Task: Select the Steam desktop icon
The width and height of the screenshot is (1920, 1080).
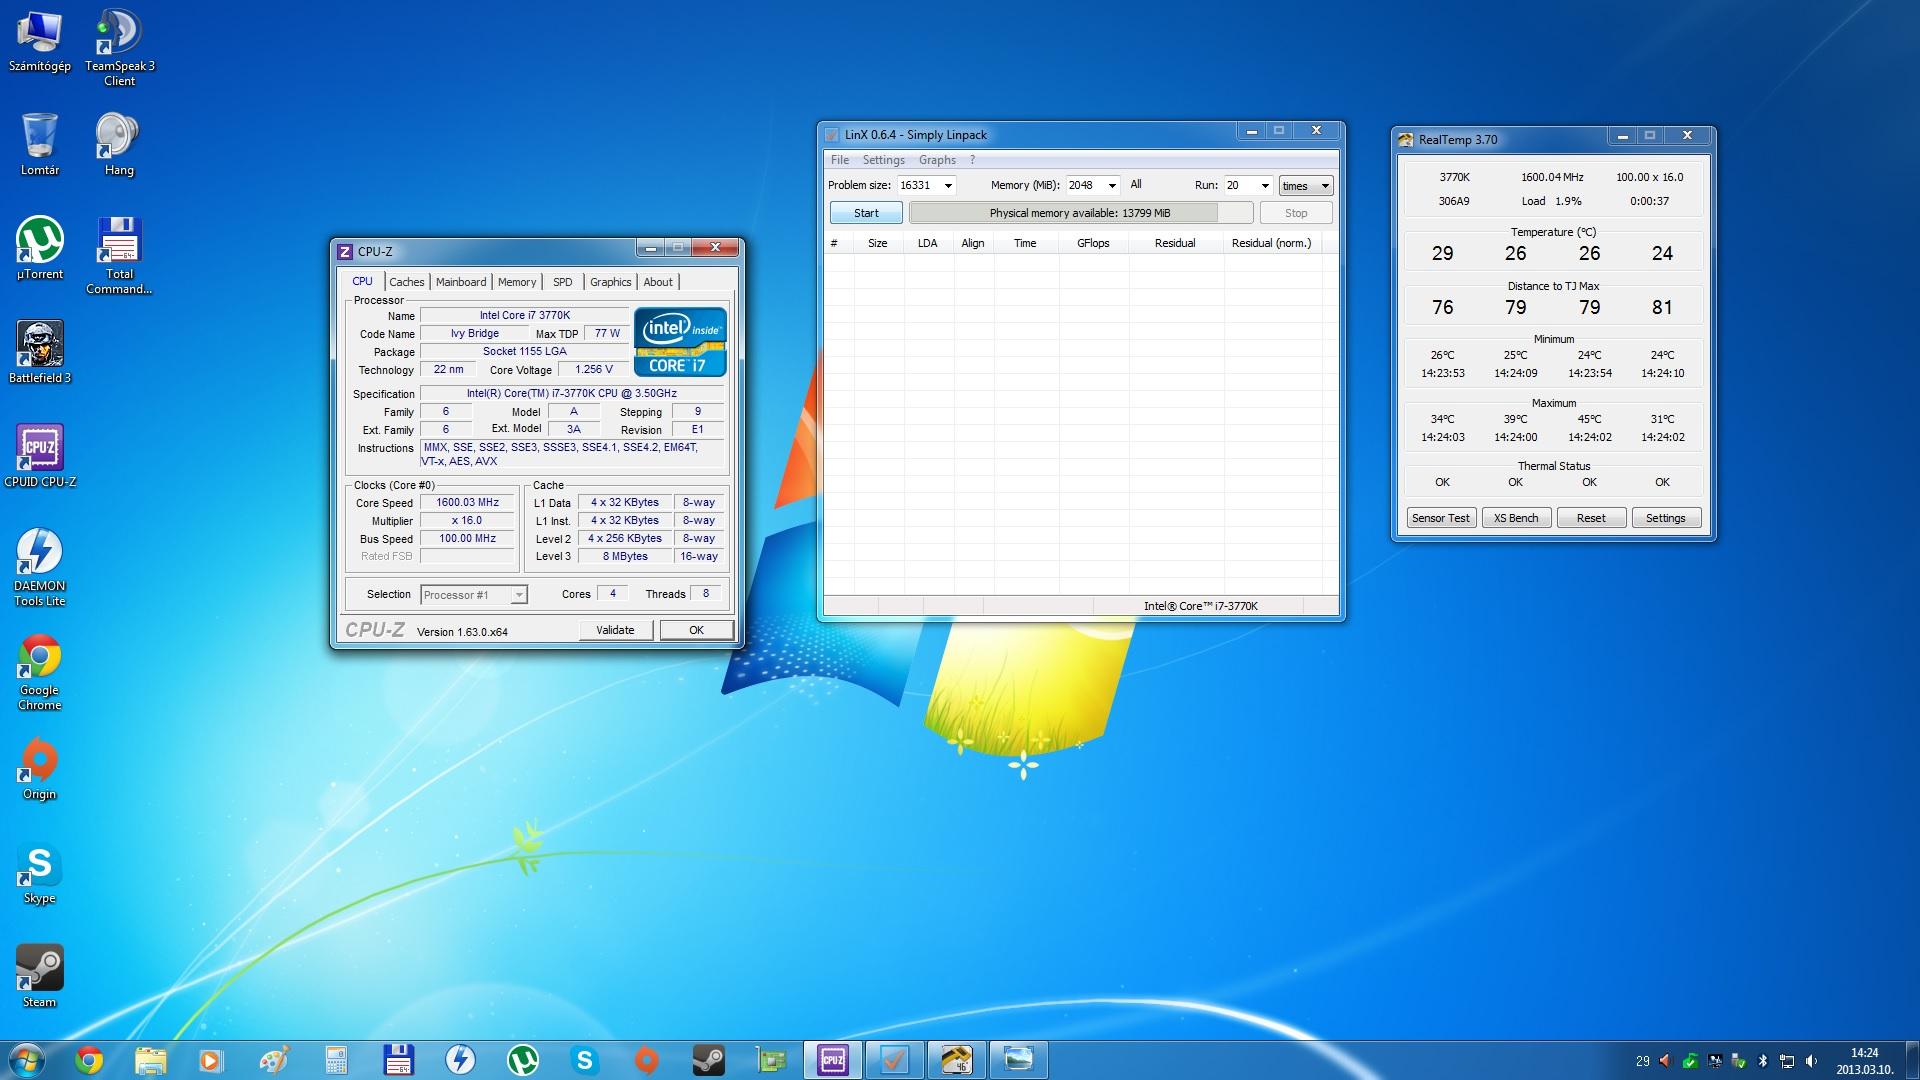Action: pyautogui.click(x=40, y=977)
